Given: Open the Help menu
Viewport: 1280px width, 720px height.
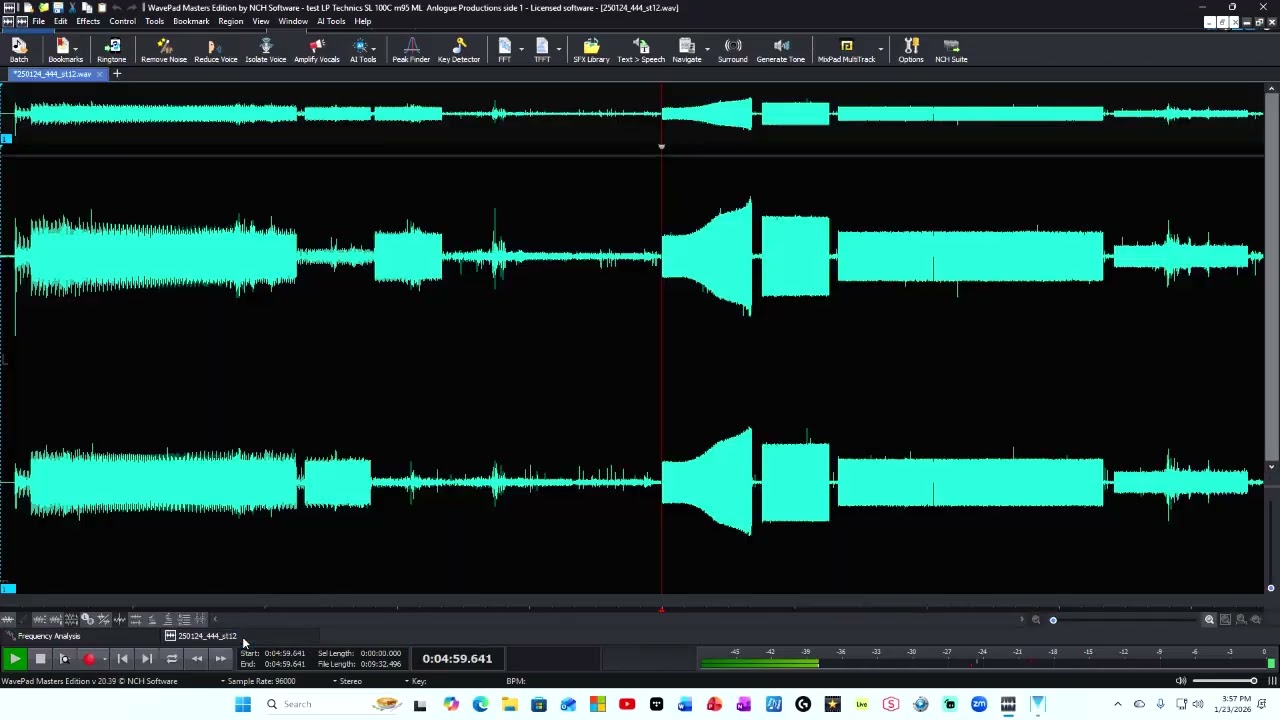Looking at the screenshot, I should pos(362,21).
